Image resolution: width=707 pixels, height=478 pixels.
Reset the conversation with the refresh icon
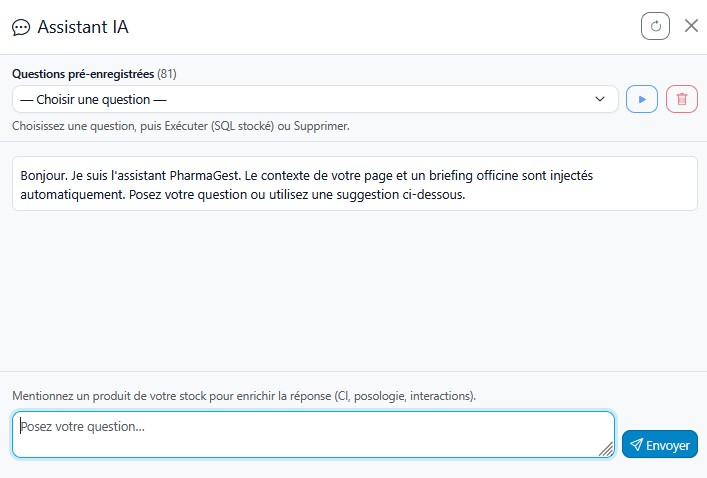[x=655, y=27]
